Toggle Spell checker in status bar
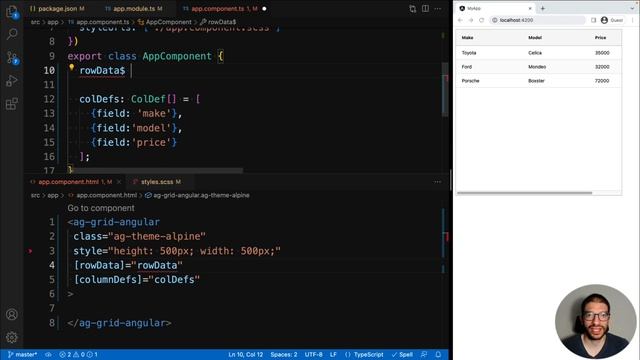The height and width of the screenshot is (360, 640). click(x=402, y=355)
